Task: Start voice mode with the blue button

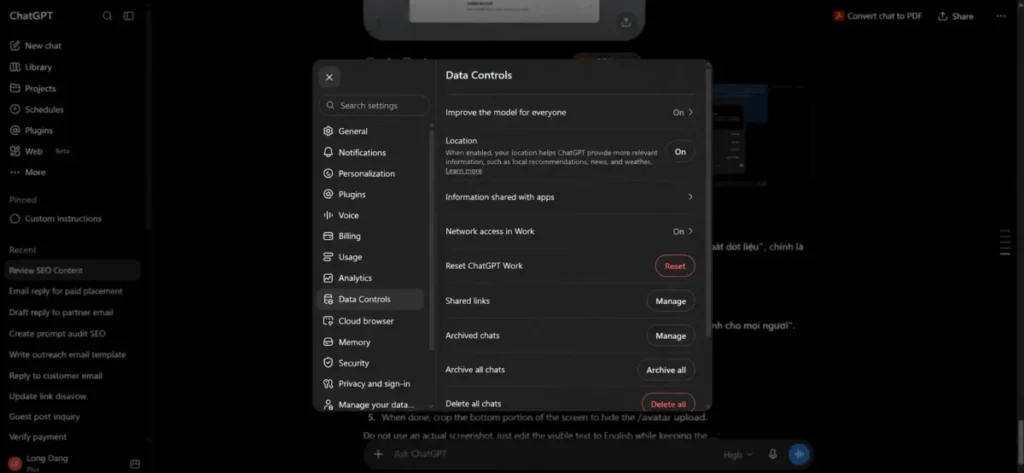Action: [x=799, y=454]
